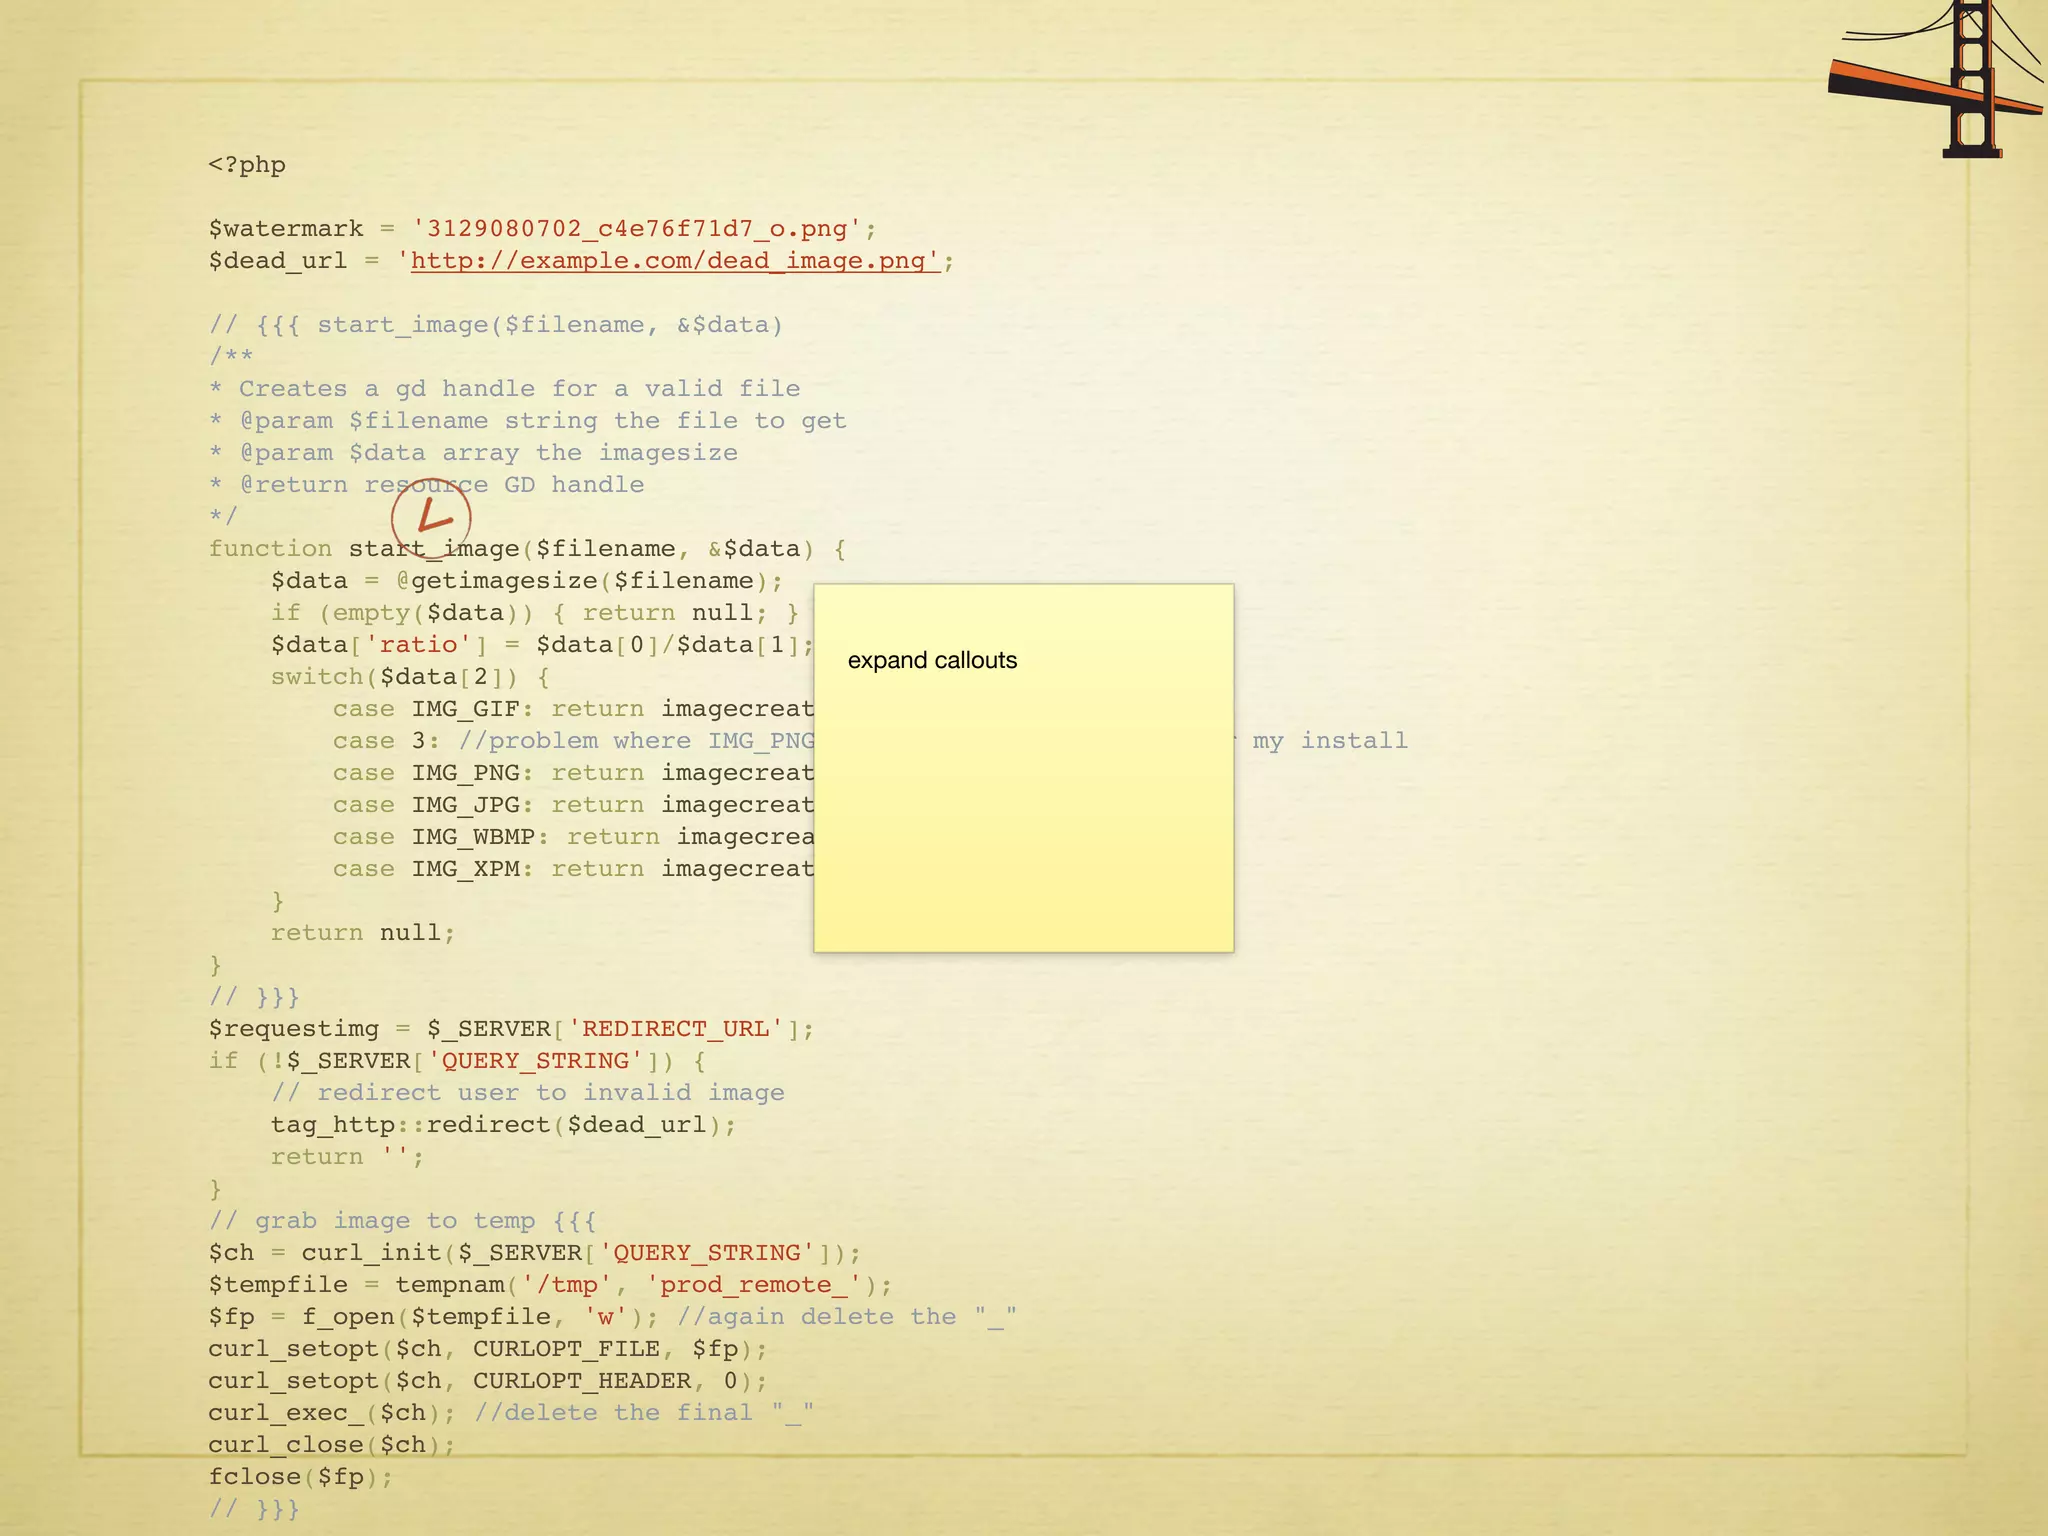2048x1536 pixels.
Task: Click 'case 3: //problem where IMG_PNG' line
Action: 573,741
